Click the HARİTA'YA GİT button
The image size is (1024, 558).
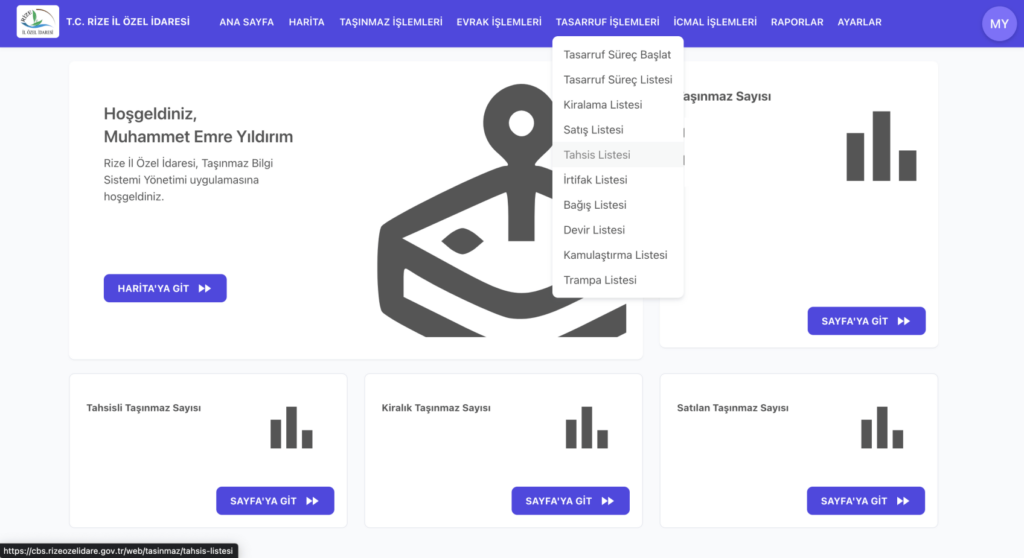pos(165,288)
